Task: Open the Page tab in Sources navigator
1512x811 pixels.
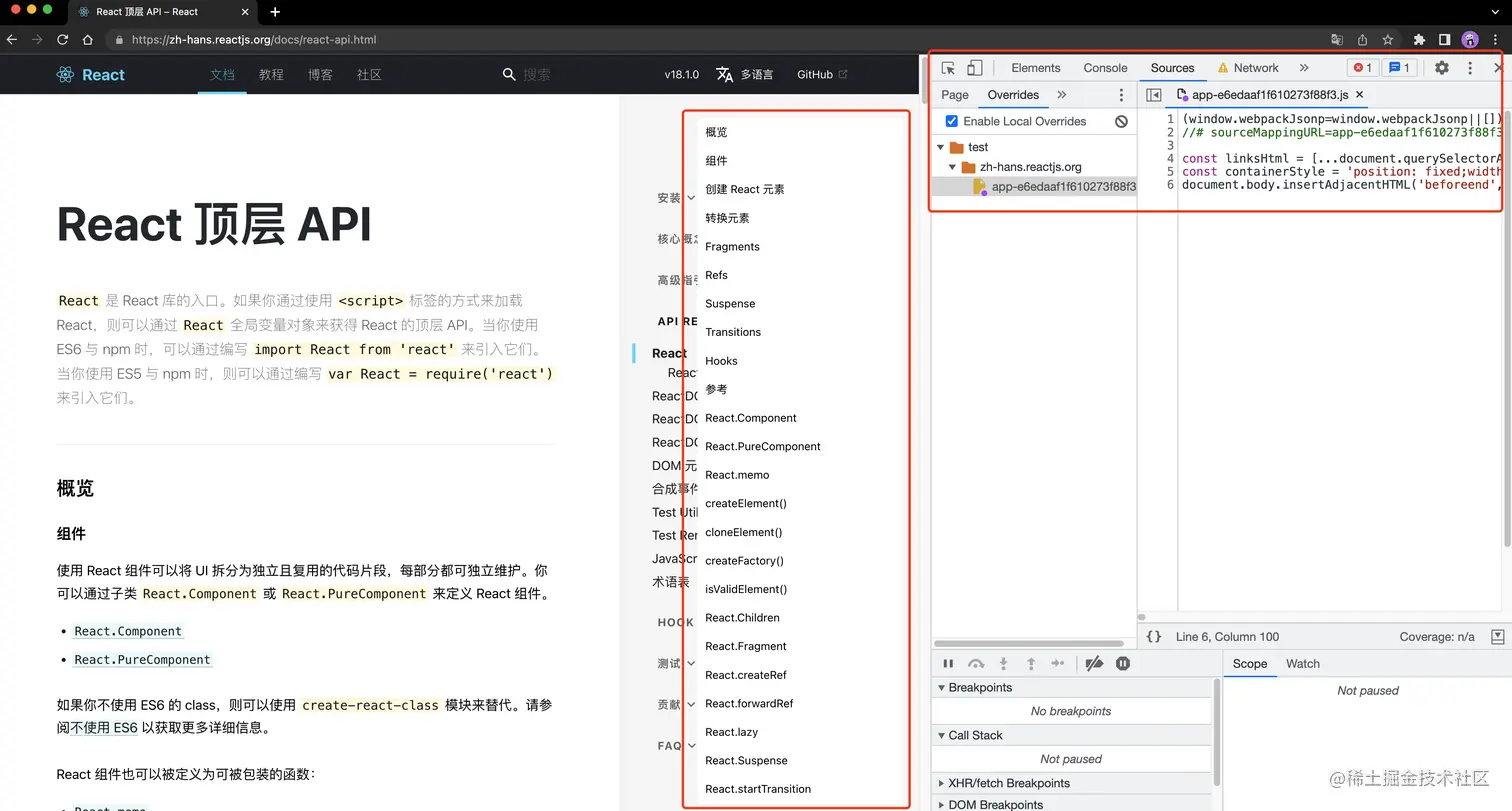Action: [x=955, y=95]
